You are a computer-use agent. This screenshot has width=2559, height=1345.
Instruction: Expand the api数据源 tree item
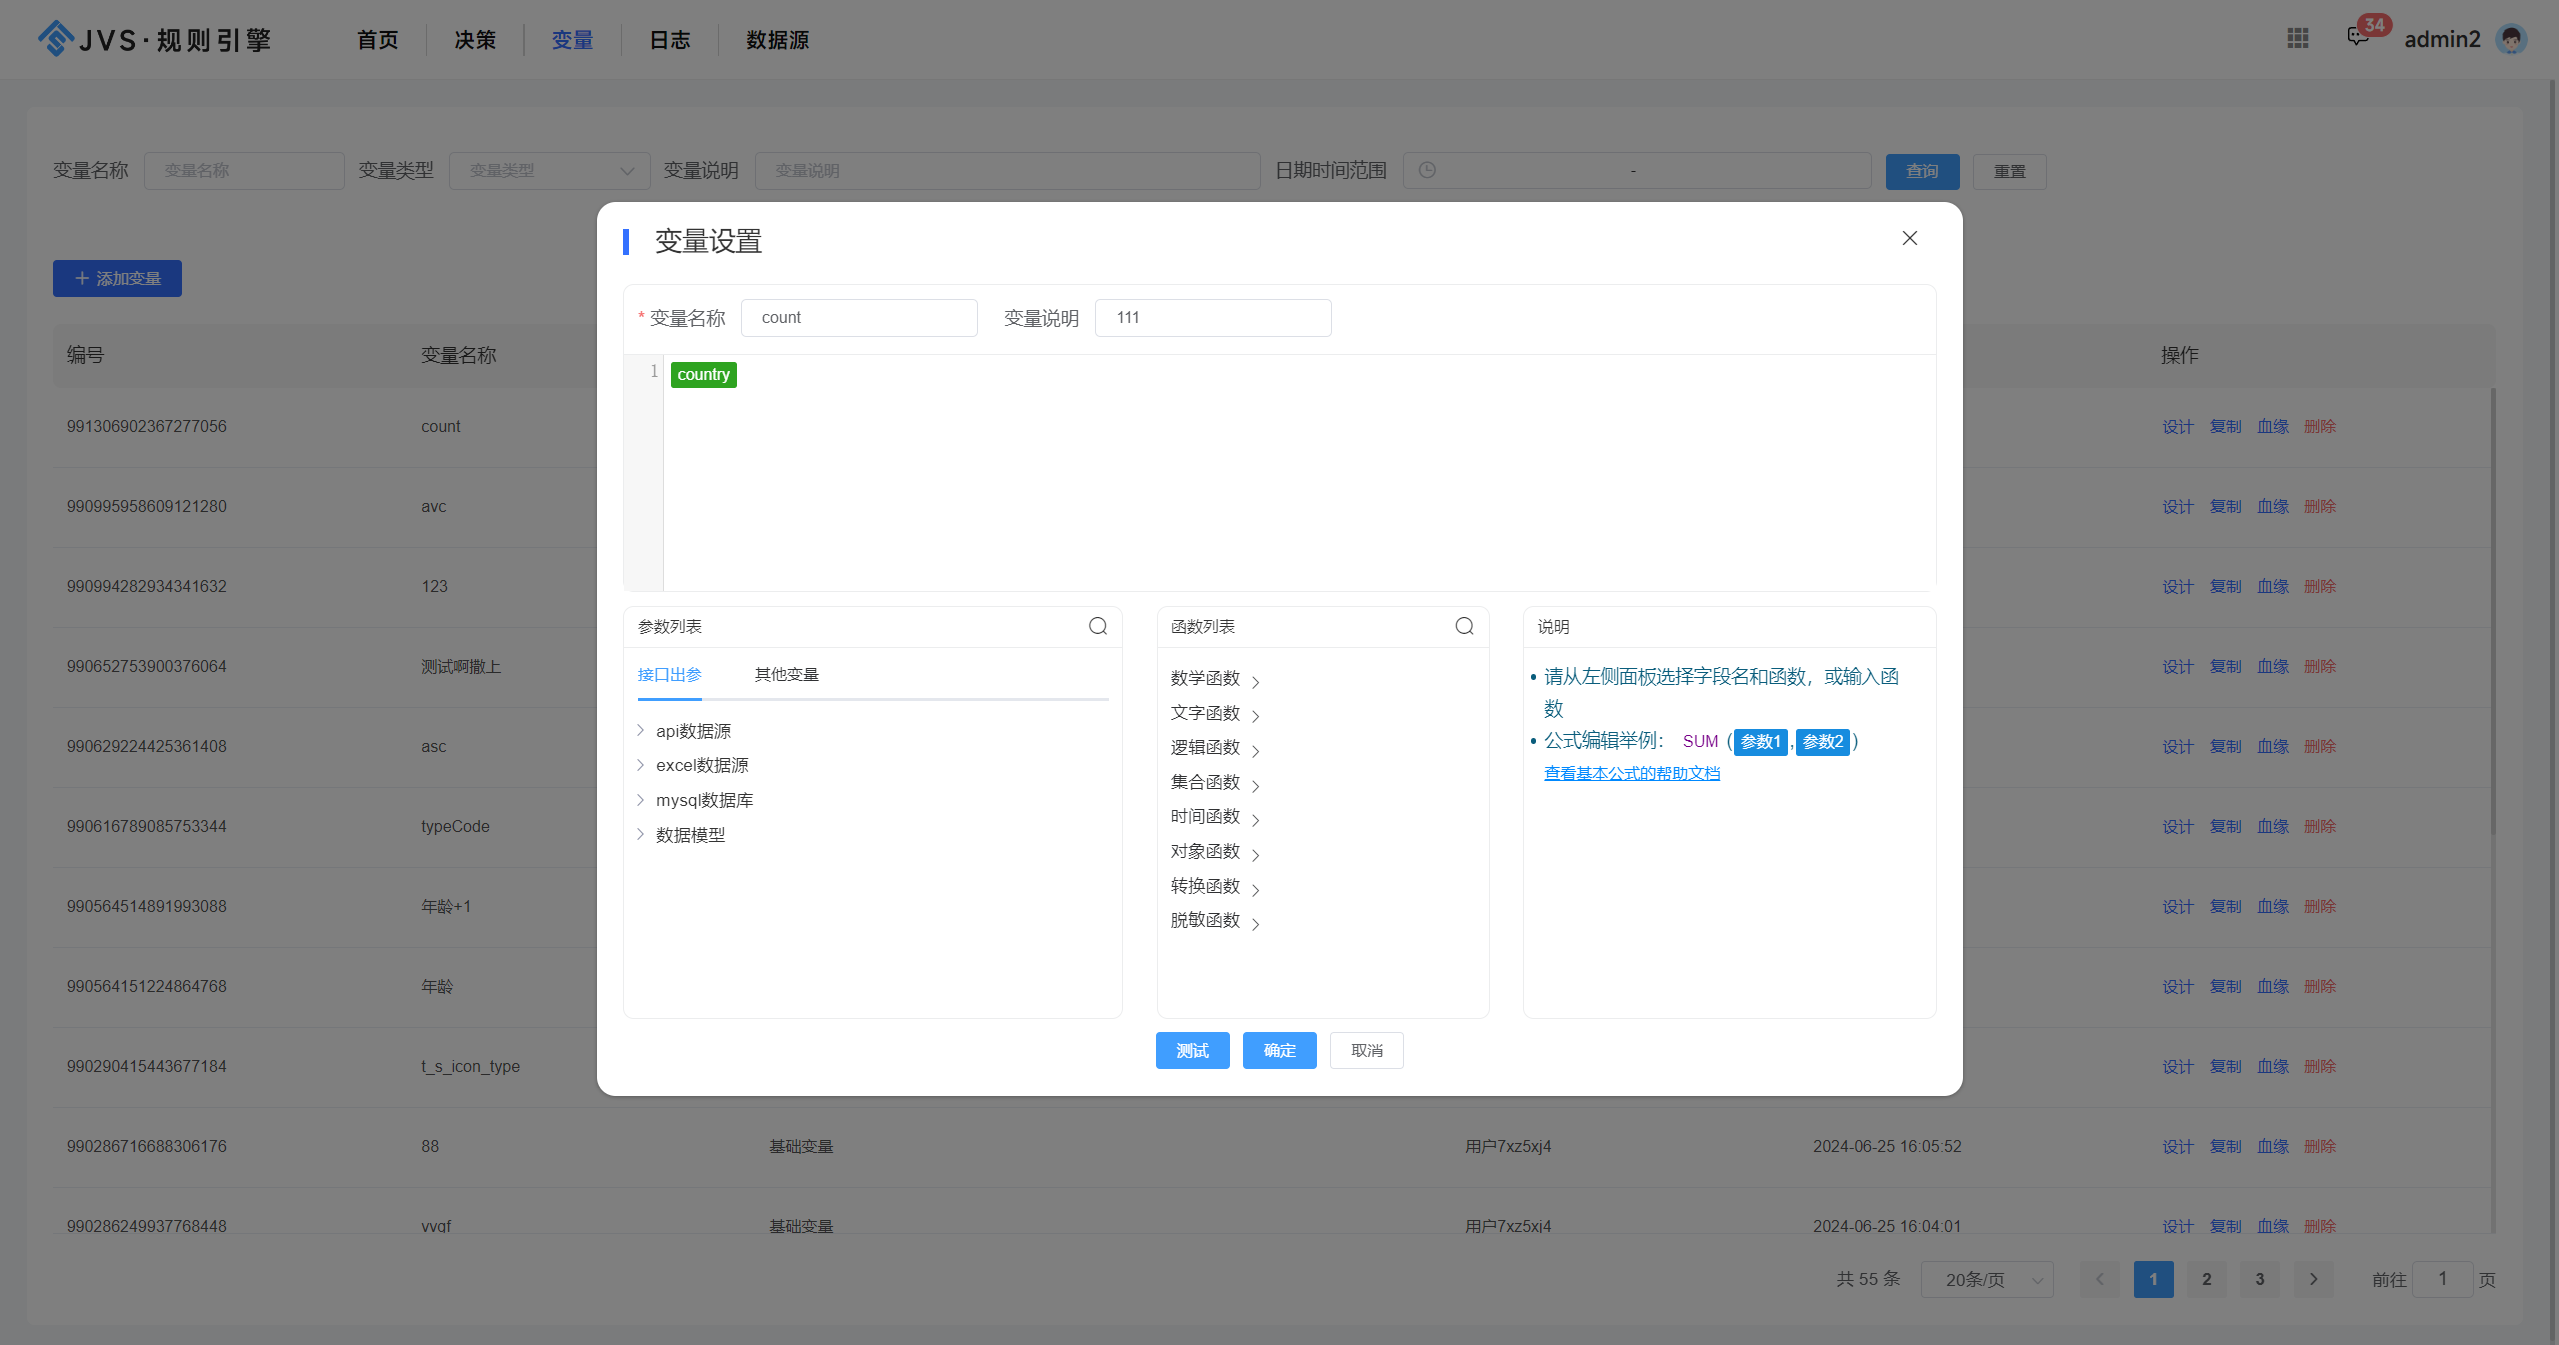[641, 731]
